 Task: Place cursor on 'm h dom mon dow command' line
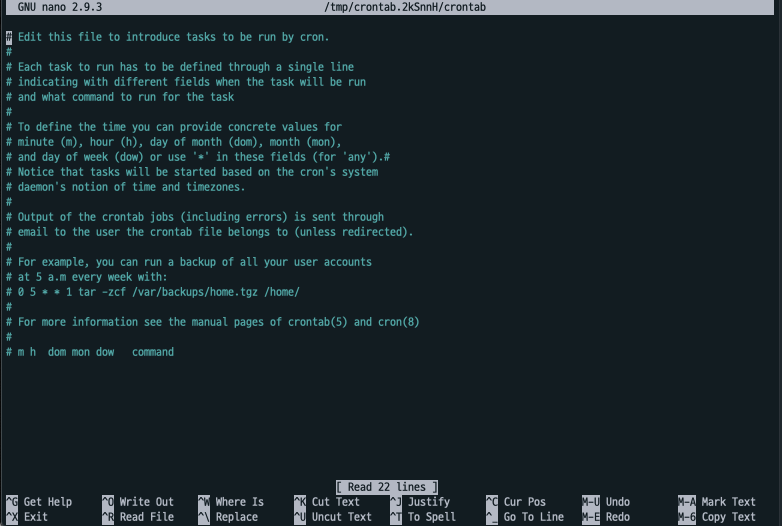click(x=90, y=351)
